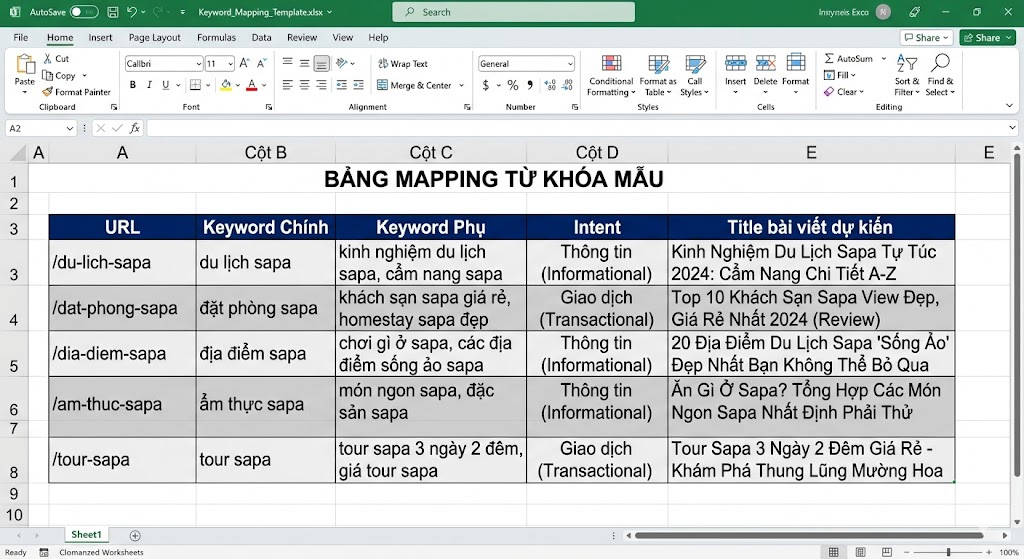Viewport: 1024px width, 559px height.
Task: Open the Page Layout ribbon tab
Action: [154, 38]
